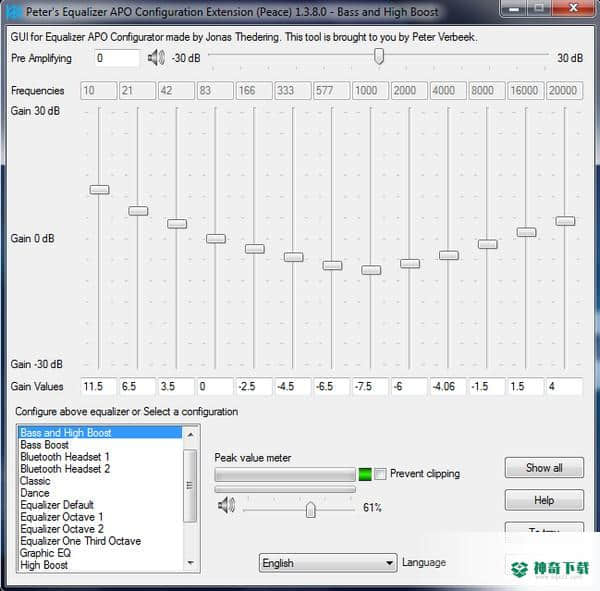Select the Bass Boost configuration
The width and height of the screenshot is (600, 591).
pos(101,445)
